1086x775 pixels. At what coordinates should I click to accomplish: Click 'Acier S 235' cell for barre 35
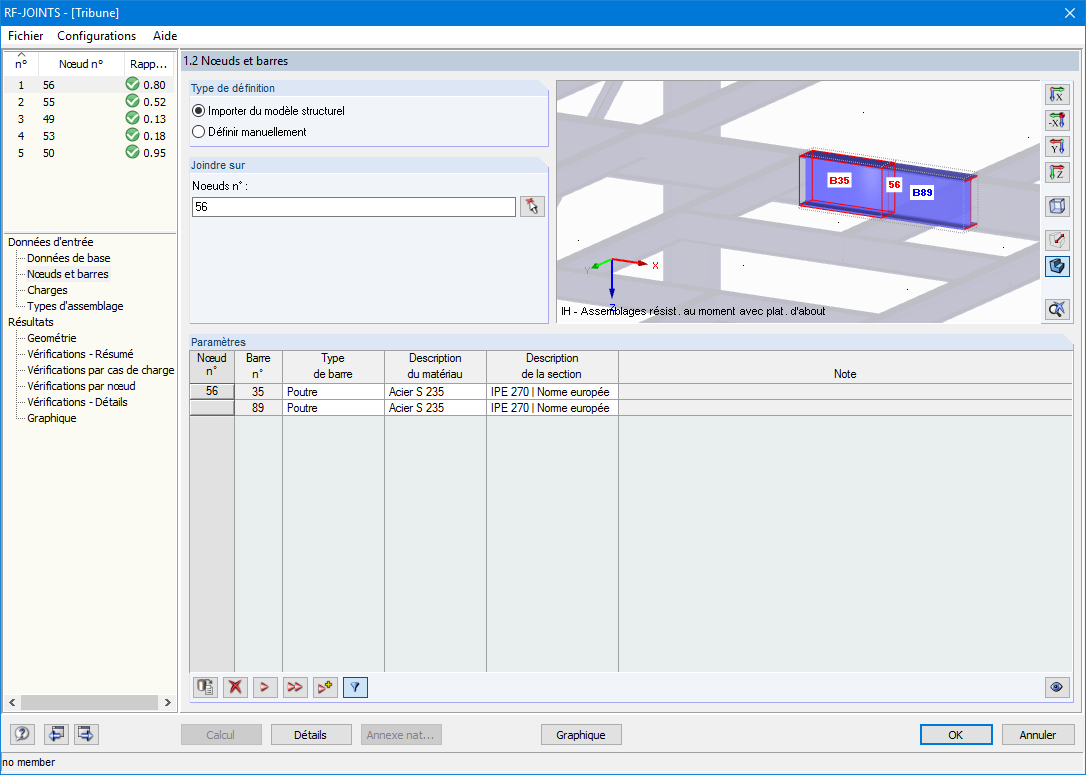coord(435,391)
